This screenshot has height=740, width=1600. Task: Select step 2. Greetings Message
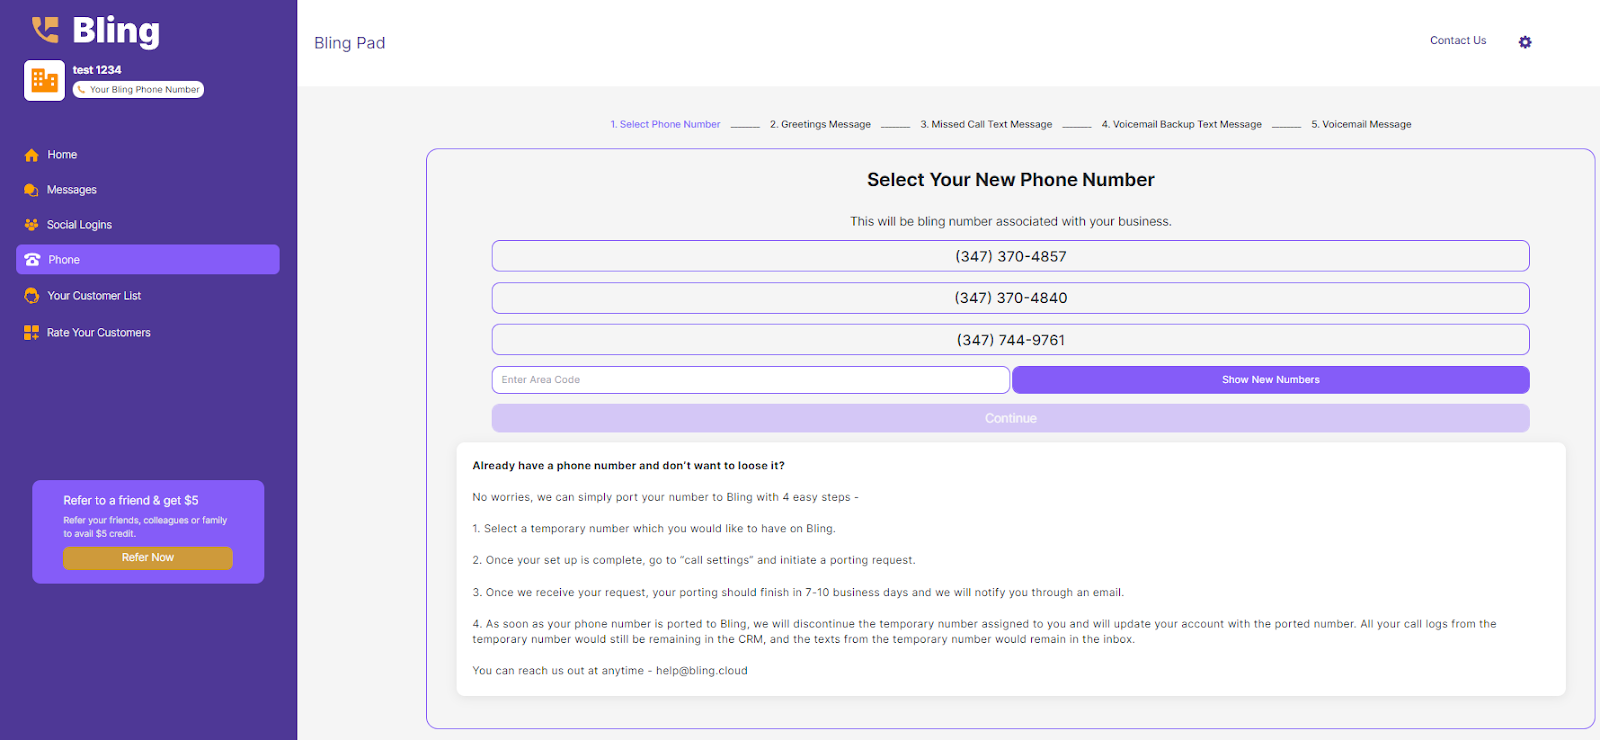(820, 125)
